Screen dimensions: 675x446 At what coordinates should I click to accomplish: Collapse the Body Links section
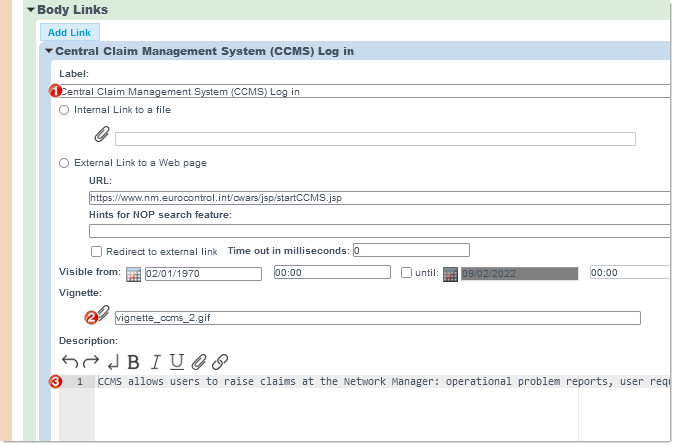pyautogui.click(x=31, y=10)
